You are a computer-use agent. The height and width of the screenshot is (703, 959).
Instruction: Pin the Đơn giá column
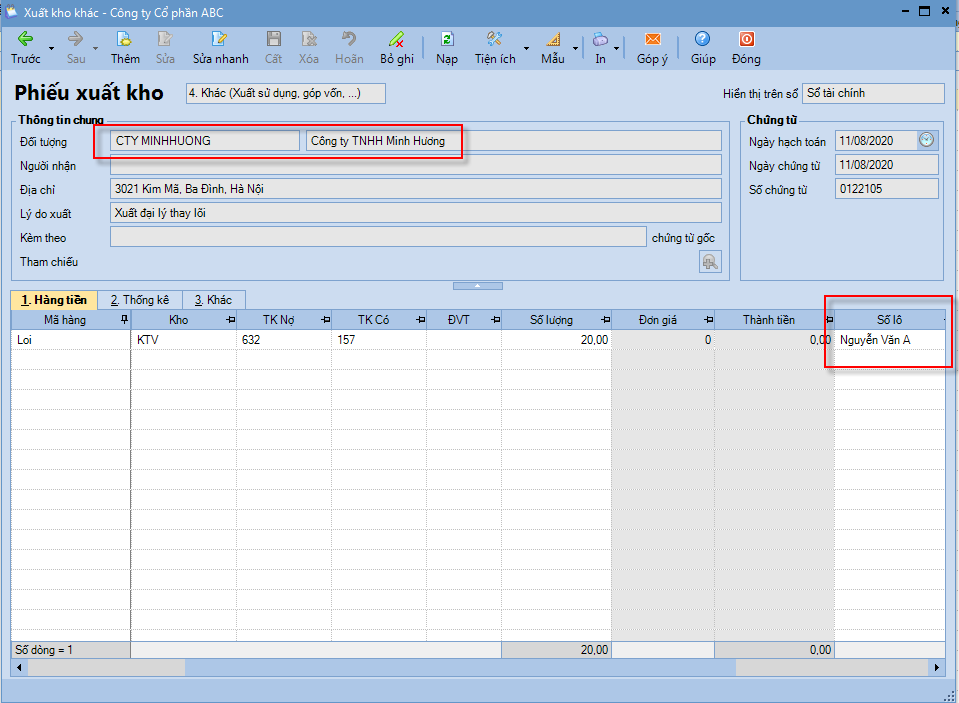[708, 319]
